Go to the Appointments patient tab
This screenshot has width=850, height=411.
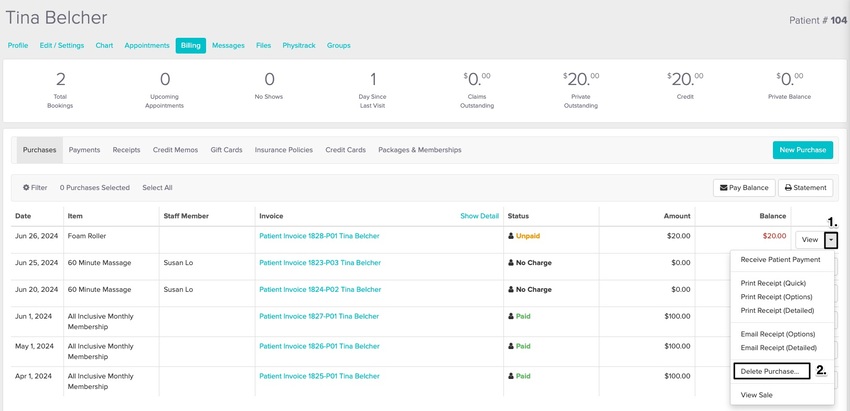tap(147, 46)
